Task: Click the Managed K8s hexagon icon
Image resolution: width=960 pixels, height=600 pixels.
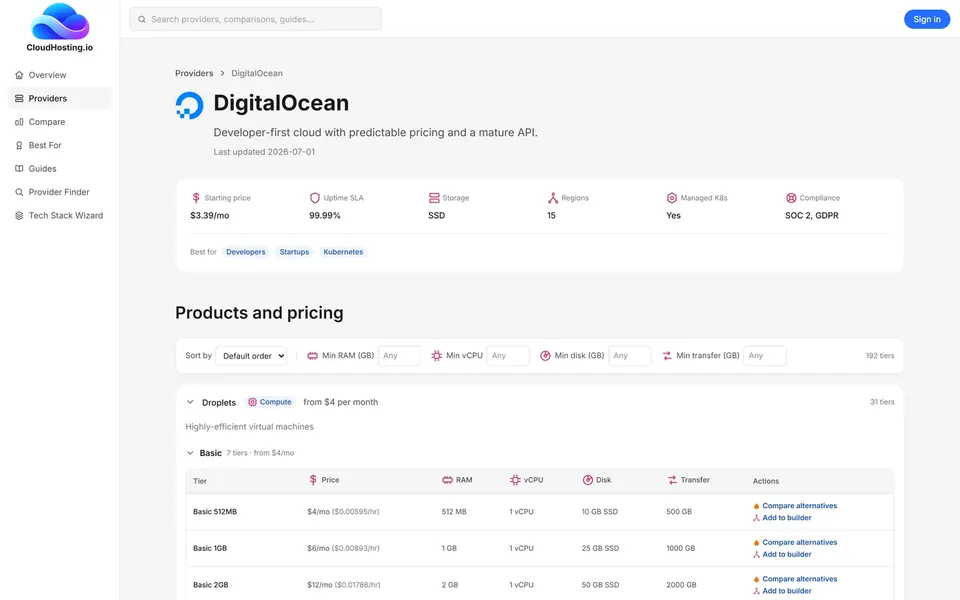Action: coord(672,198)
